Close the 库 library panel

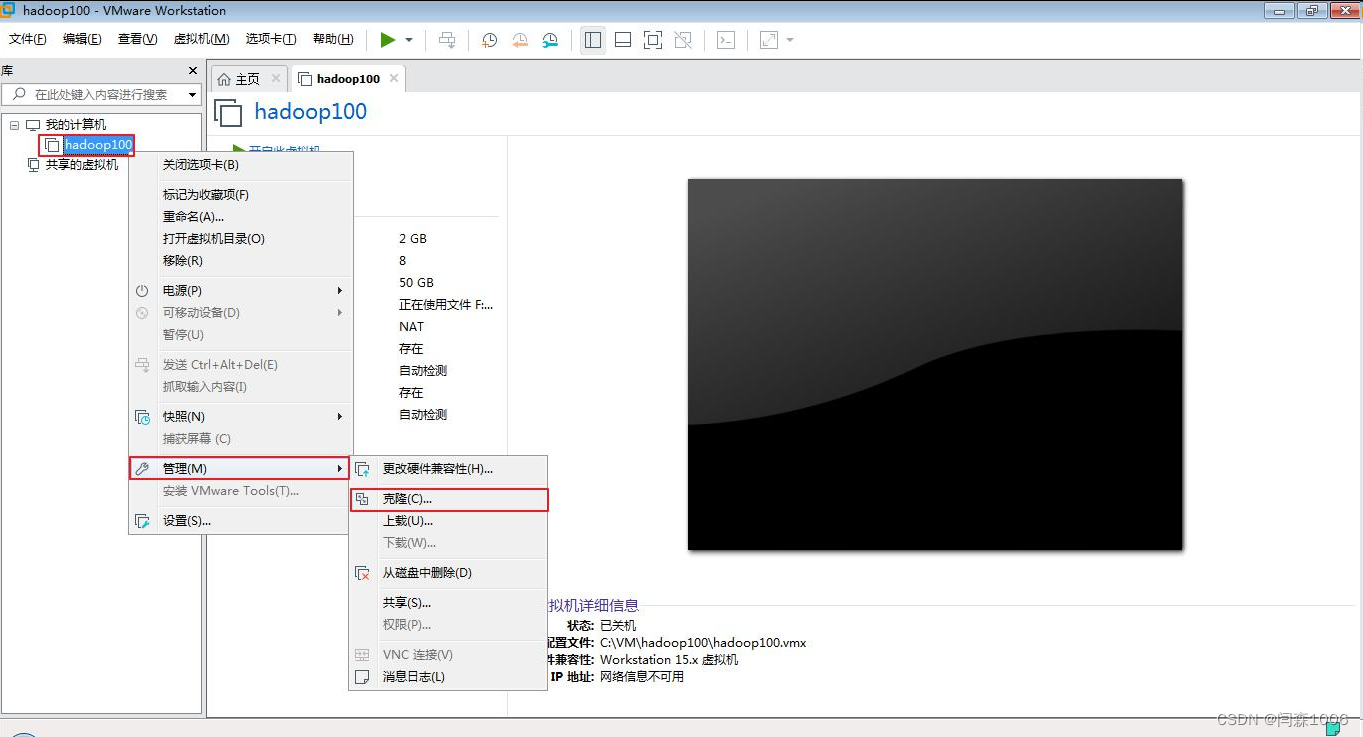click(193, 71)
